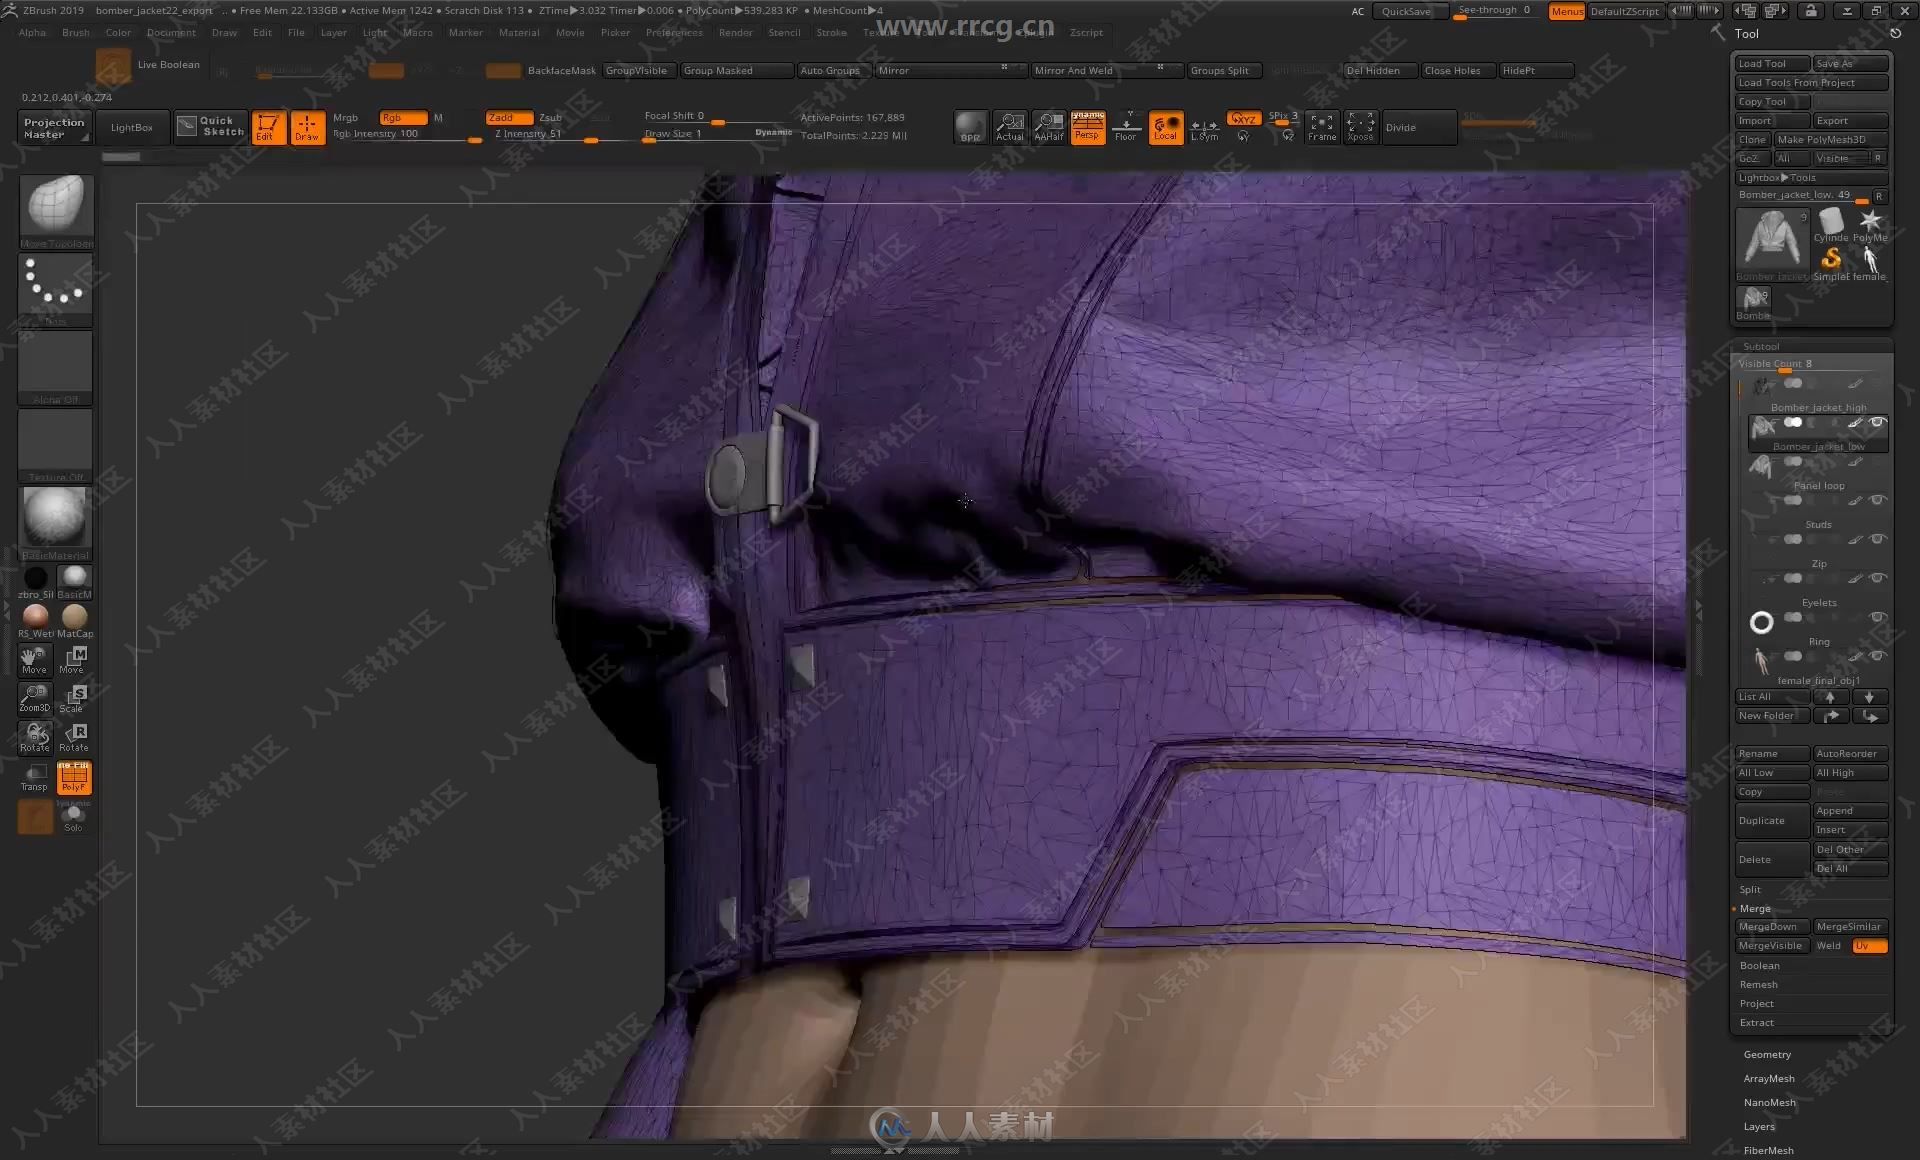Image resolution: width=1920 pixels, height=1160 pixels.
Task: Open the Stroke menu
Action: point(831,32)
